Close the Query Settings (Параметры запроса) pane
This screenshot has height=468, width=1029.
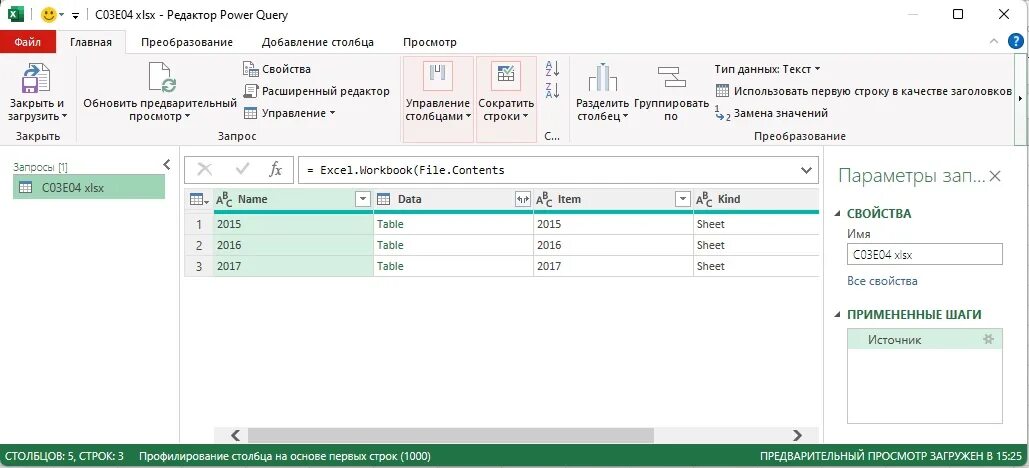(995, 176)
